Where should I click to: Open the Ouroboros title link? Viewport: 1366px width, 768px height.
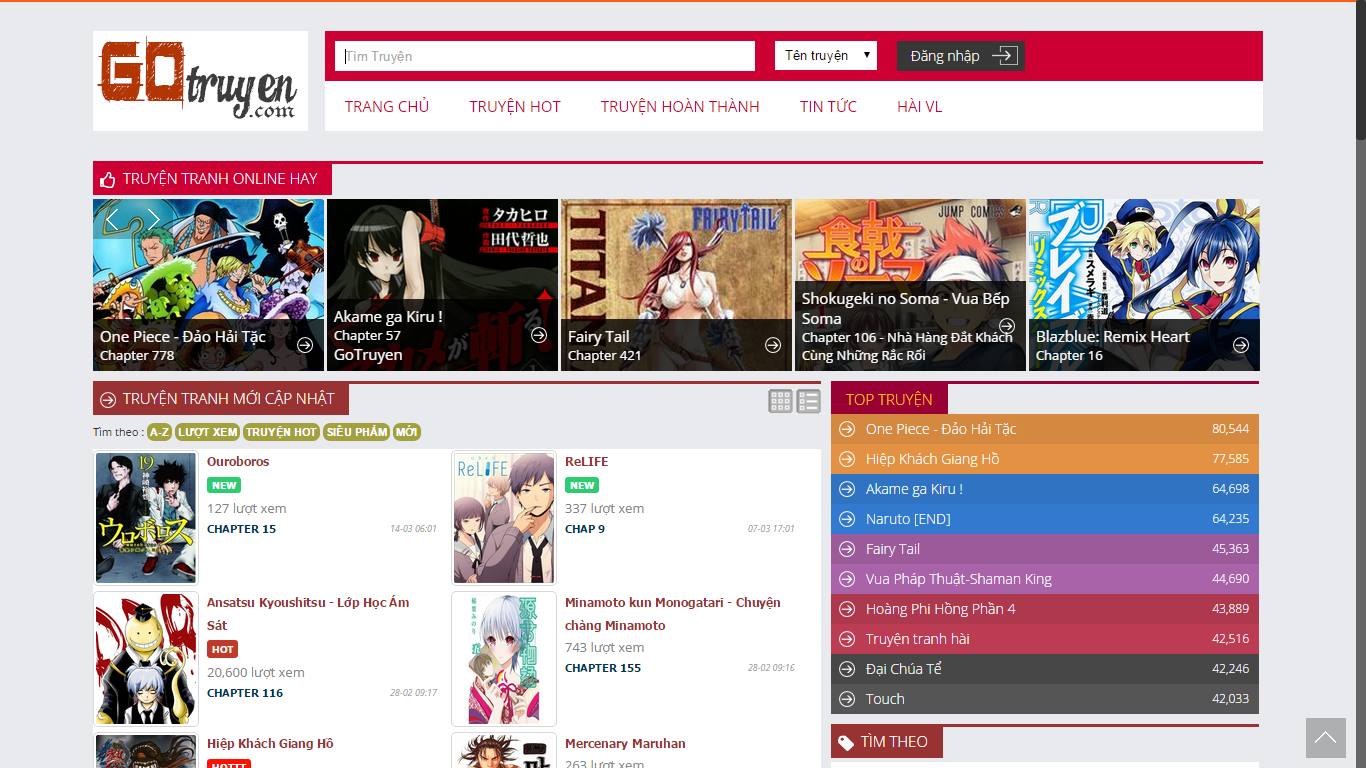238,462
